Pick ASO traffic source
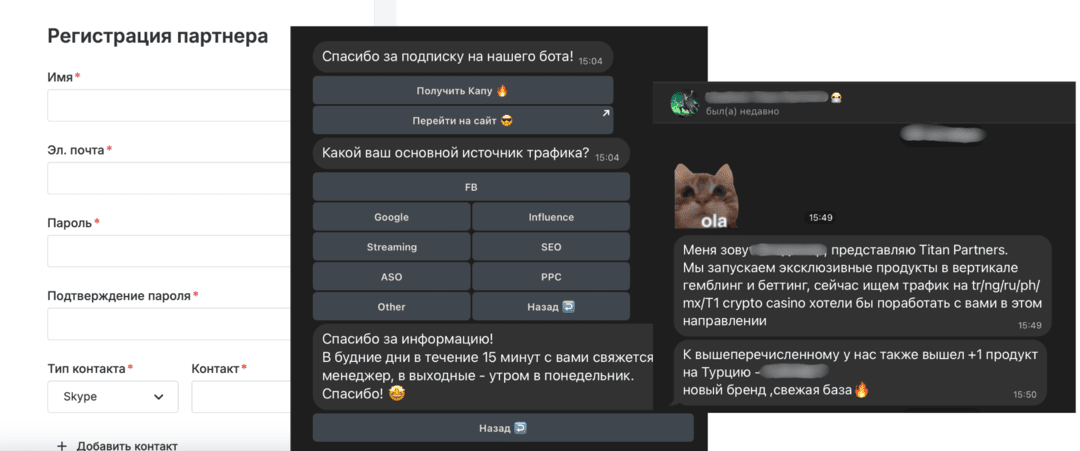1080x451 pixels. tap(391, 277)
